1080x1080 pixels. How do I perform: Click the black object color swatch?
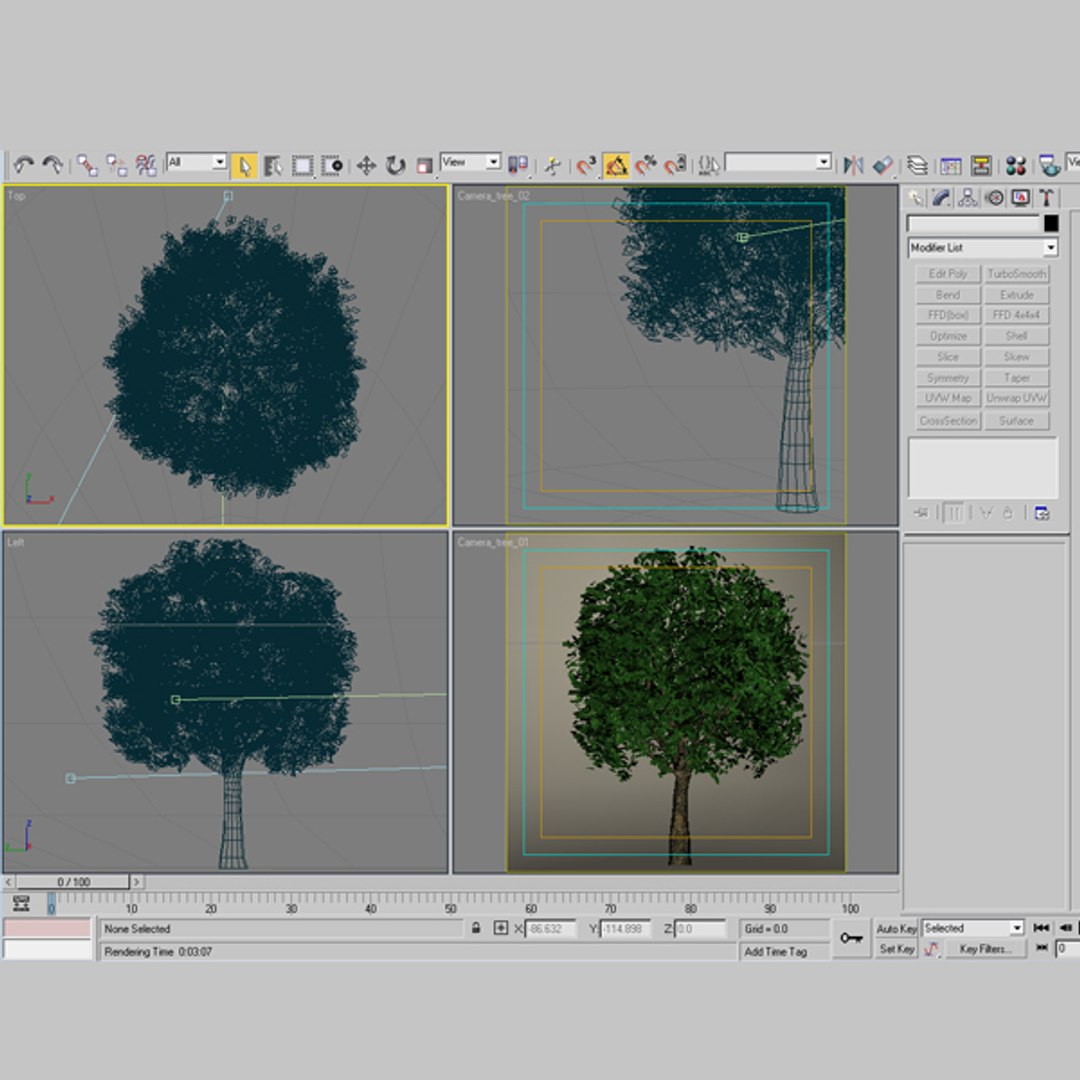point(1051,223)
